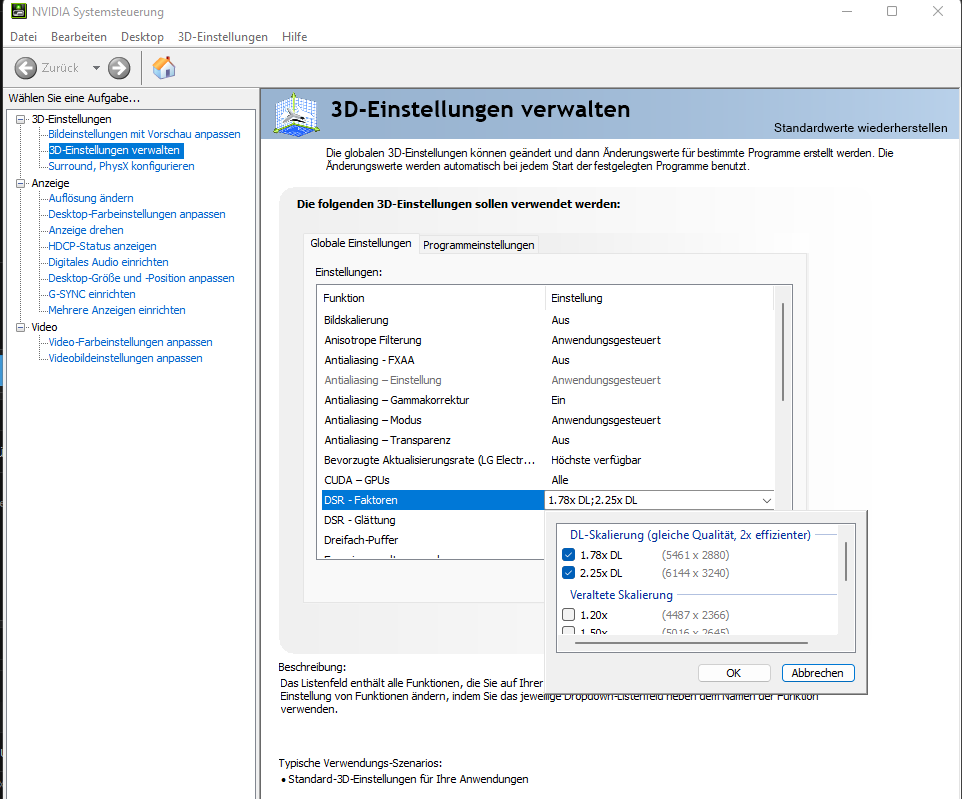Click the Einstellung column header
Screen dimensions: 962x799
660,298
